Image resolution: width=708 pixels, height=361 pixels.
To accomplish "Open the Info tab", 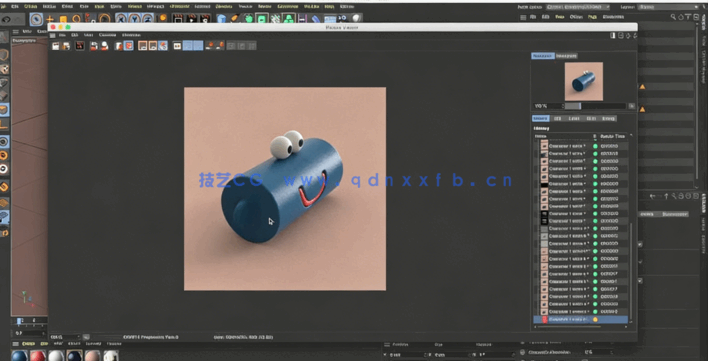I will pos(558,119).
